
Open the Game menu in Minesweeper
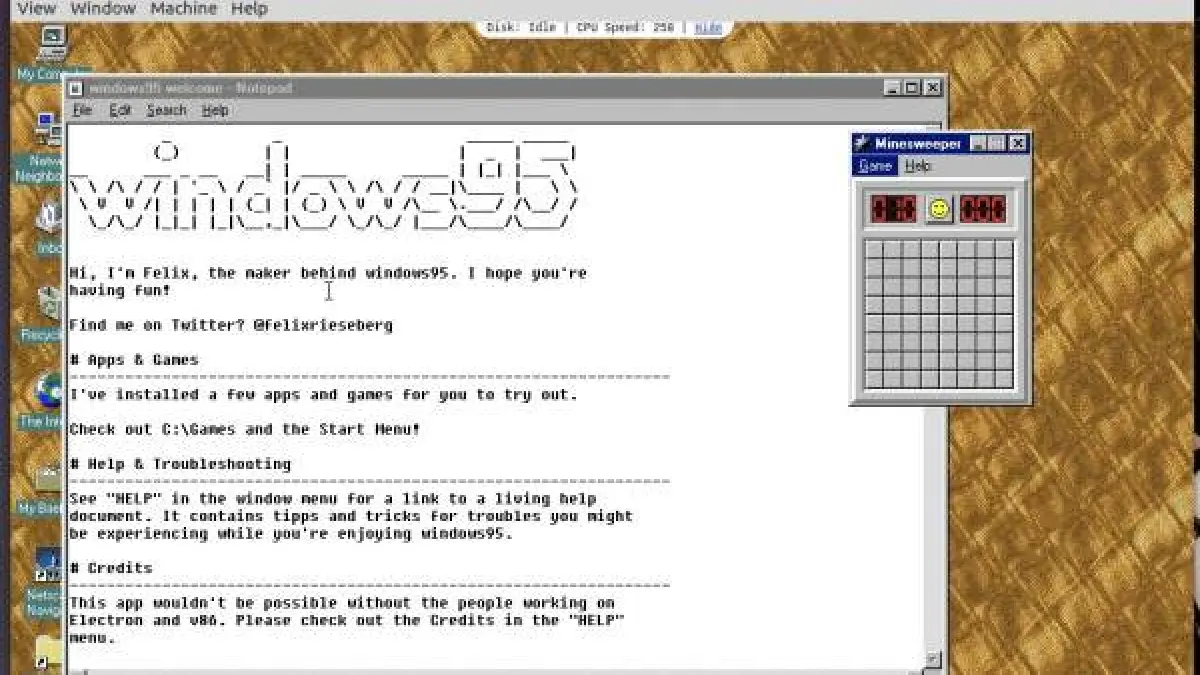click(x=875, y=166)
